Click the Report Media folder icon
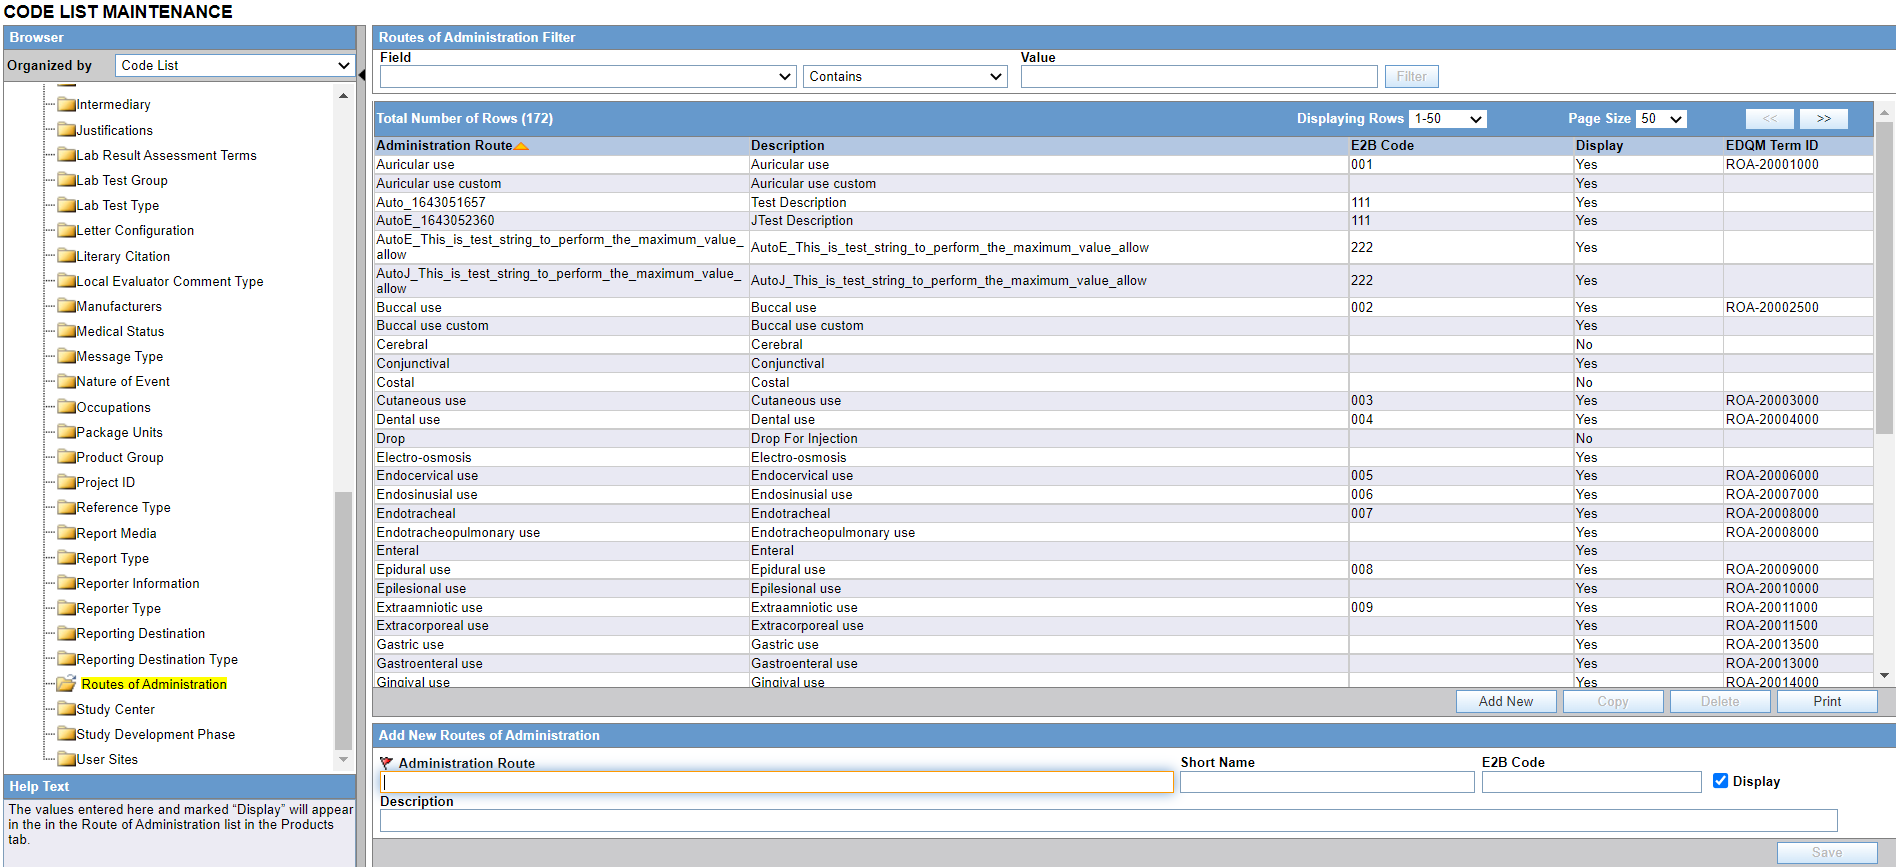This screenshot has height=867, width=1896. point(67,533)
